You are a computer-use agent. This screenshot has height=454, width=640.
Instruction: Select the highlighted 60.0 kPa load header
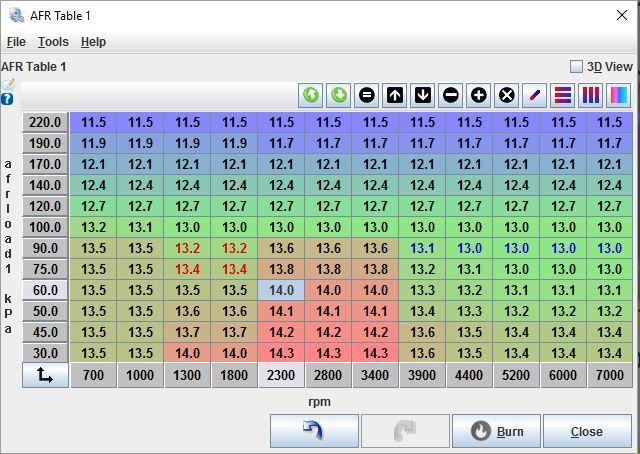[x=45, y=290]
